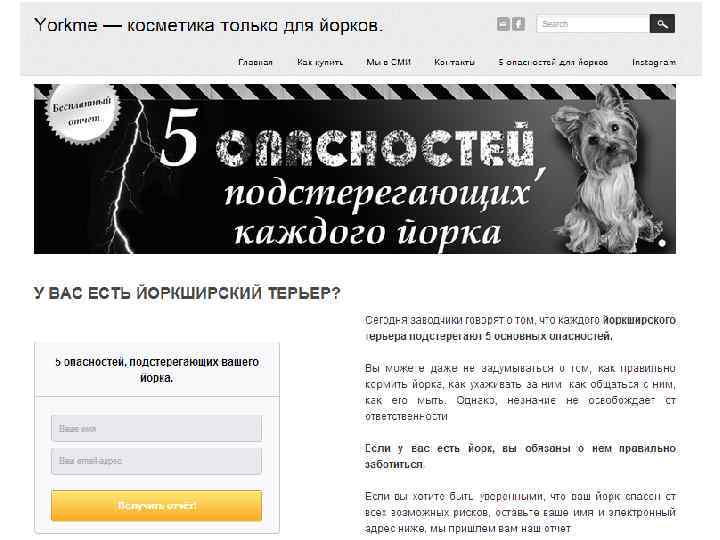Open the Главная menu item
The height and width of the screenshot is (540, 720).
(255, 62)
